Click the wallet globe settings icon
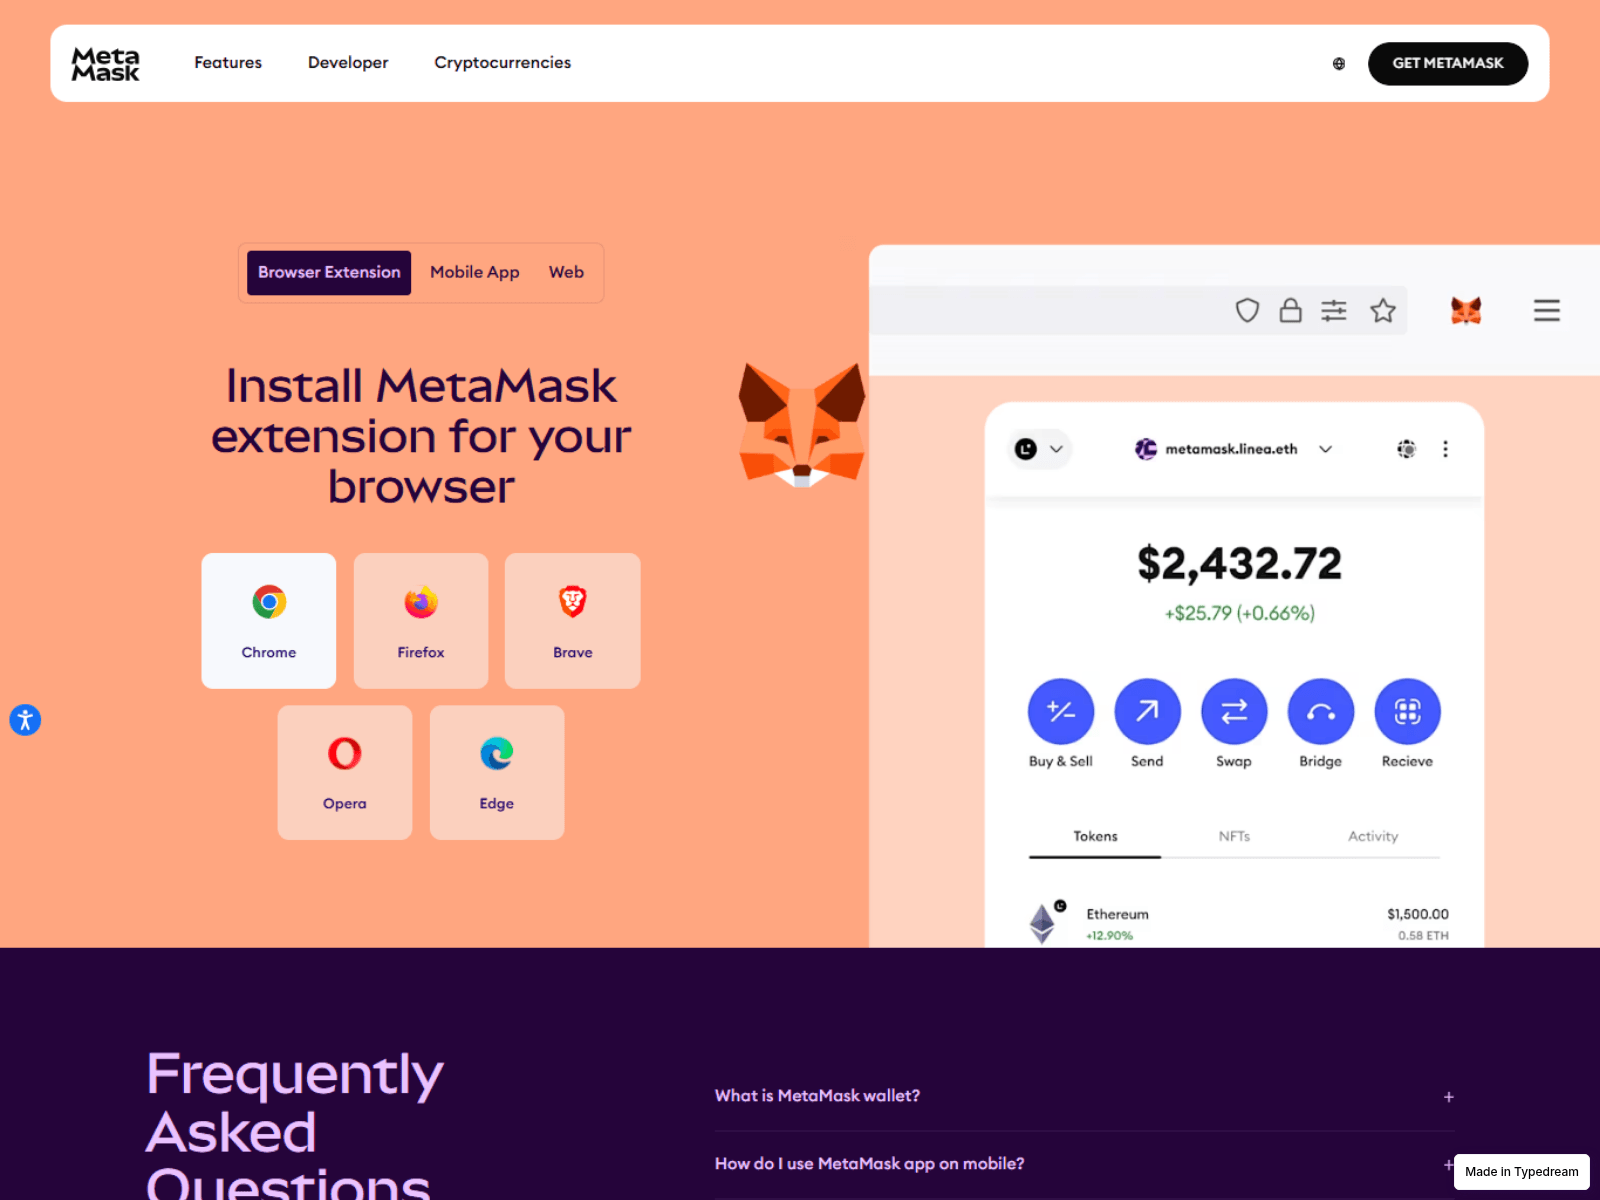1600x1200 pixels. [x=1406, y=449]
